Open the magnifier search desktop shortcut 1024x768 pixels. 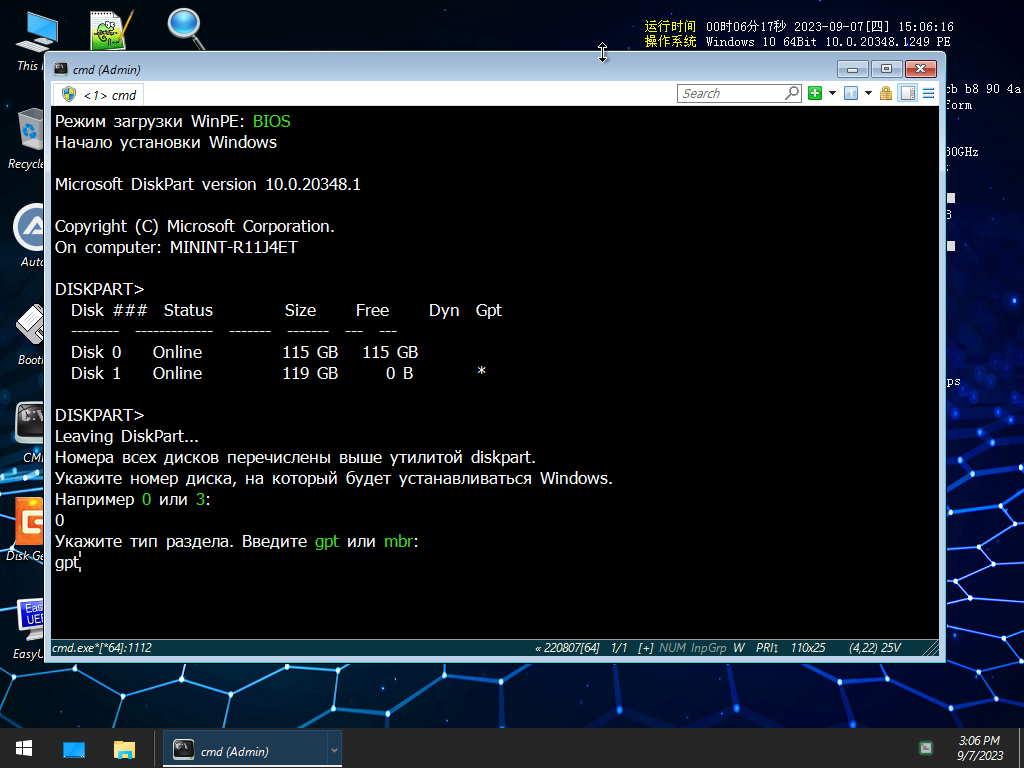coord(185,29)
